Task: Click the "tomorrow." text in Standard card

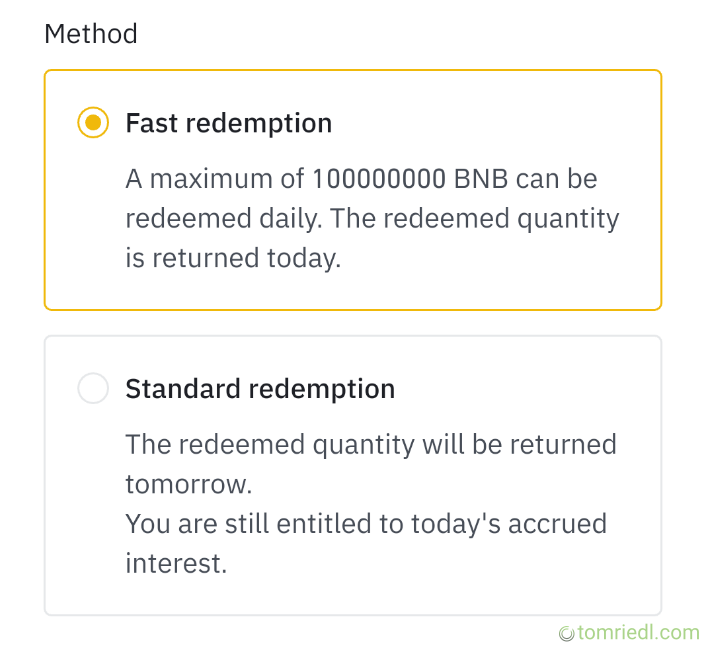Action: 188,484
